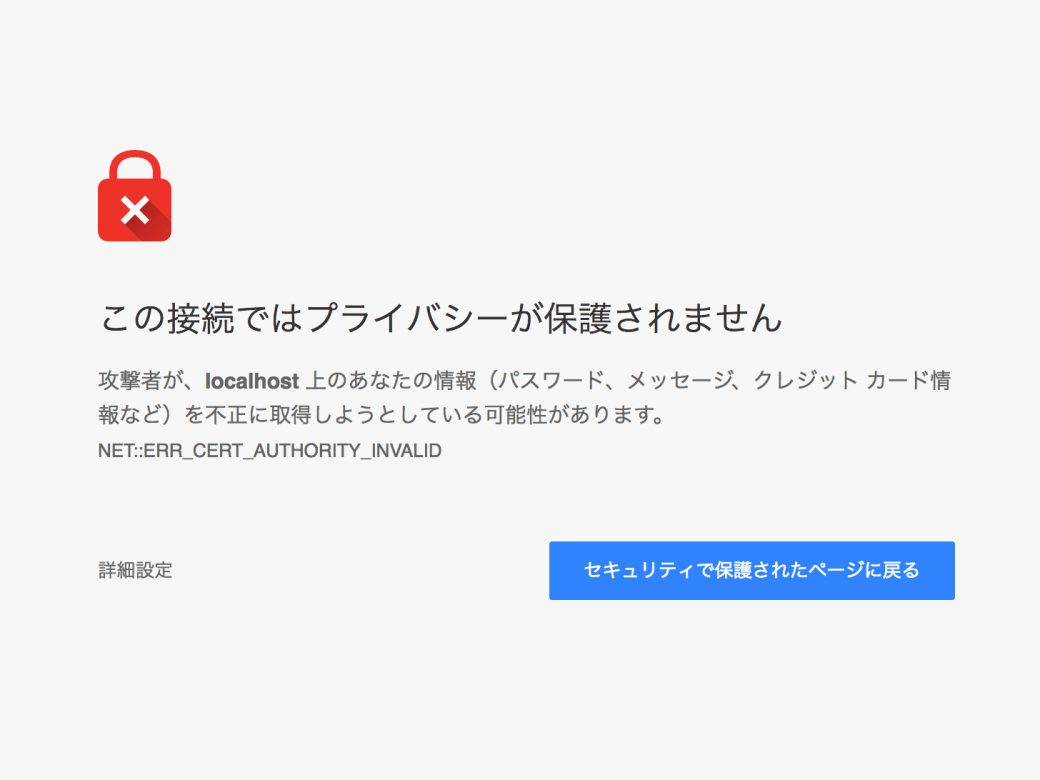Select the NET::ERR_CERT_AUTHORITY_INVALID error code
Image resolution: width=1040 pixels, height=780 pixels.
(270, 451)
